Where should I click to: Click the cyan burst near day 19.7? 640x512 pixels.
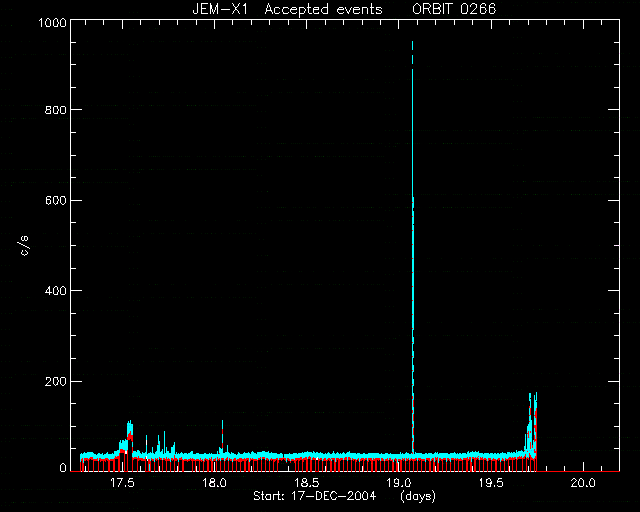pos(531,423)
